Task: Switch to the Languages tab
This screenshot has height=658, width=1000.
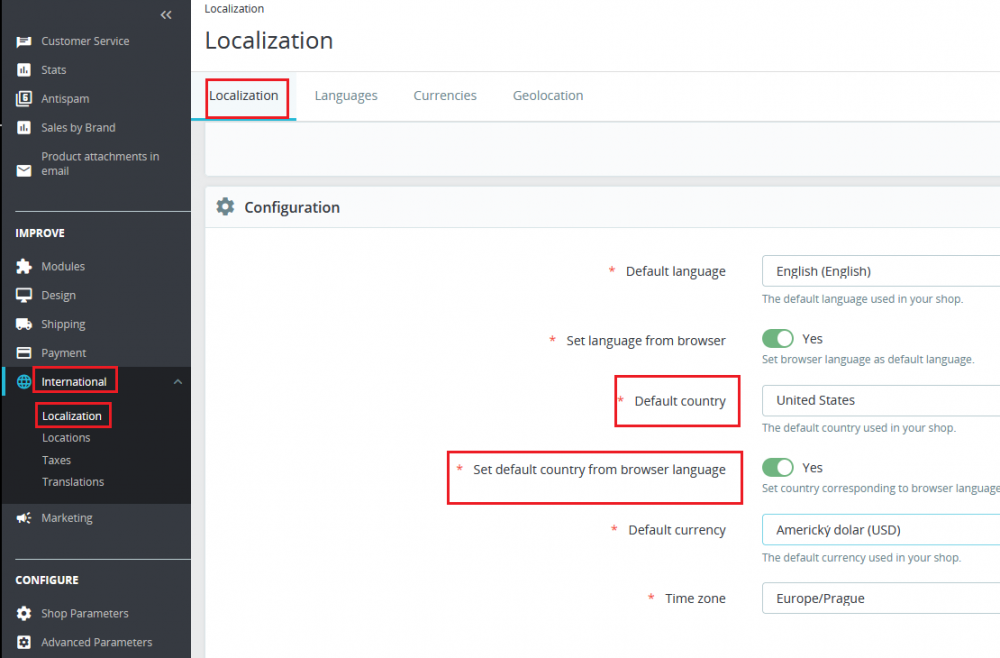Action: tap(346, 96)
